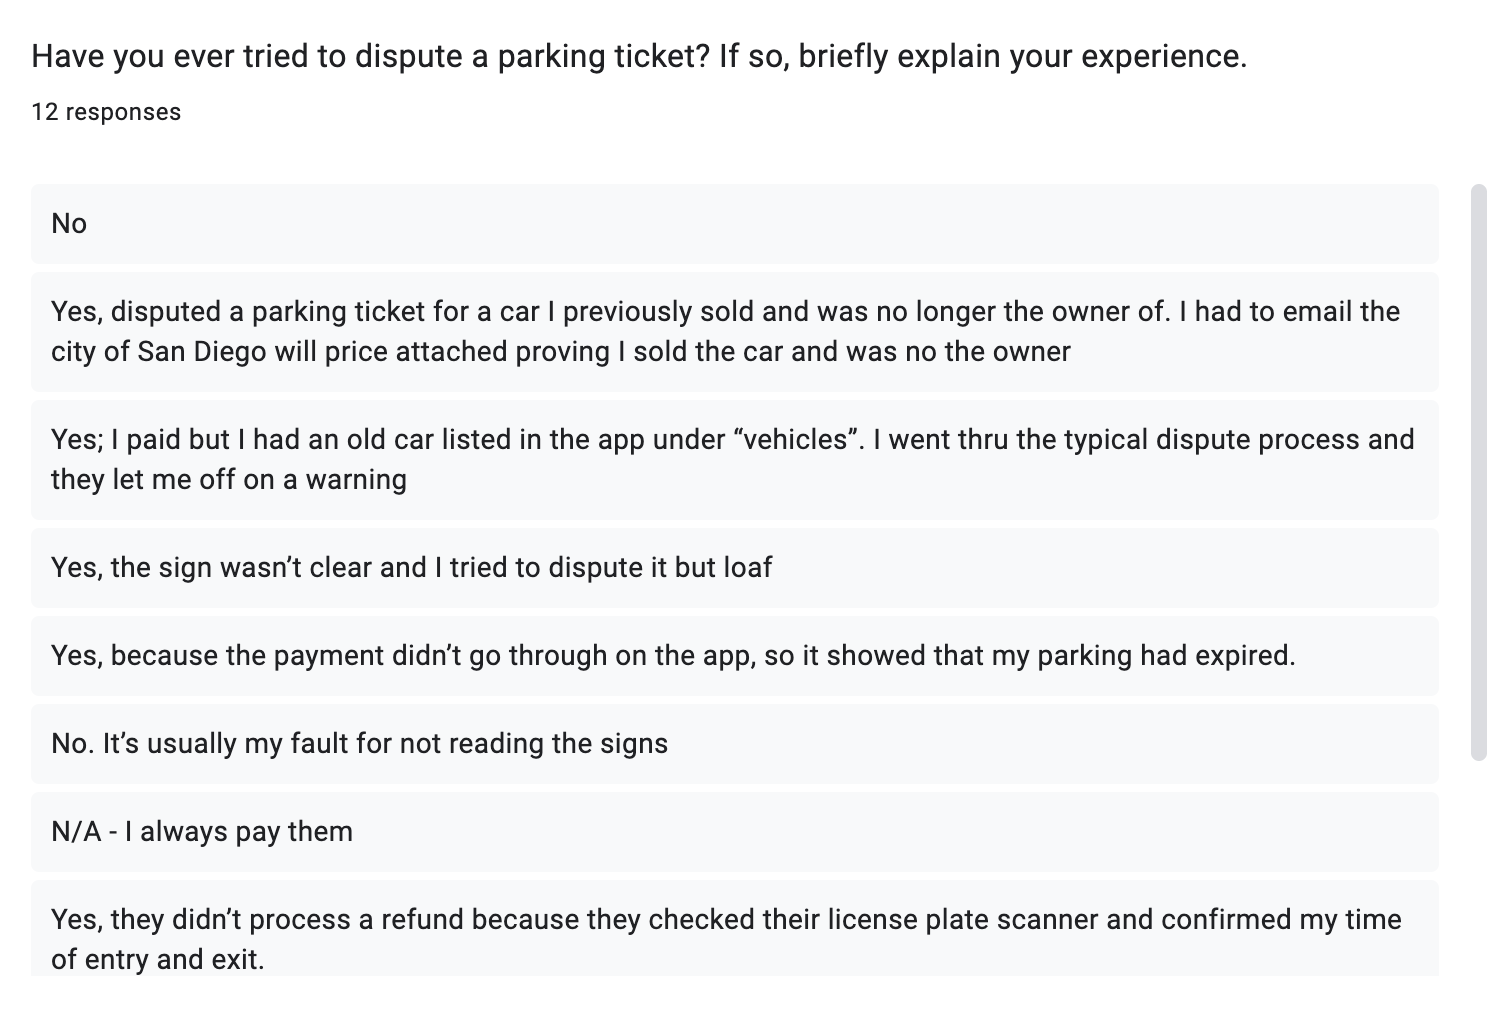Select the response mentioning old car under "vehicles"
This screenshot has height=1016, width=1506.
734,459
